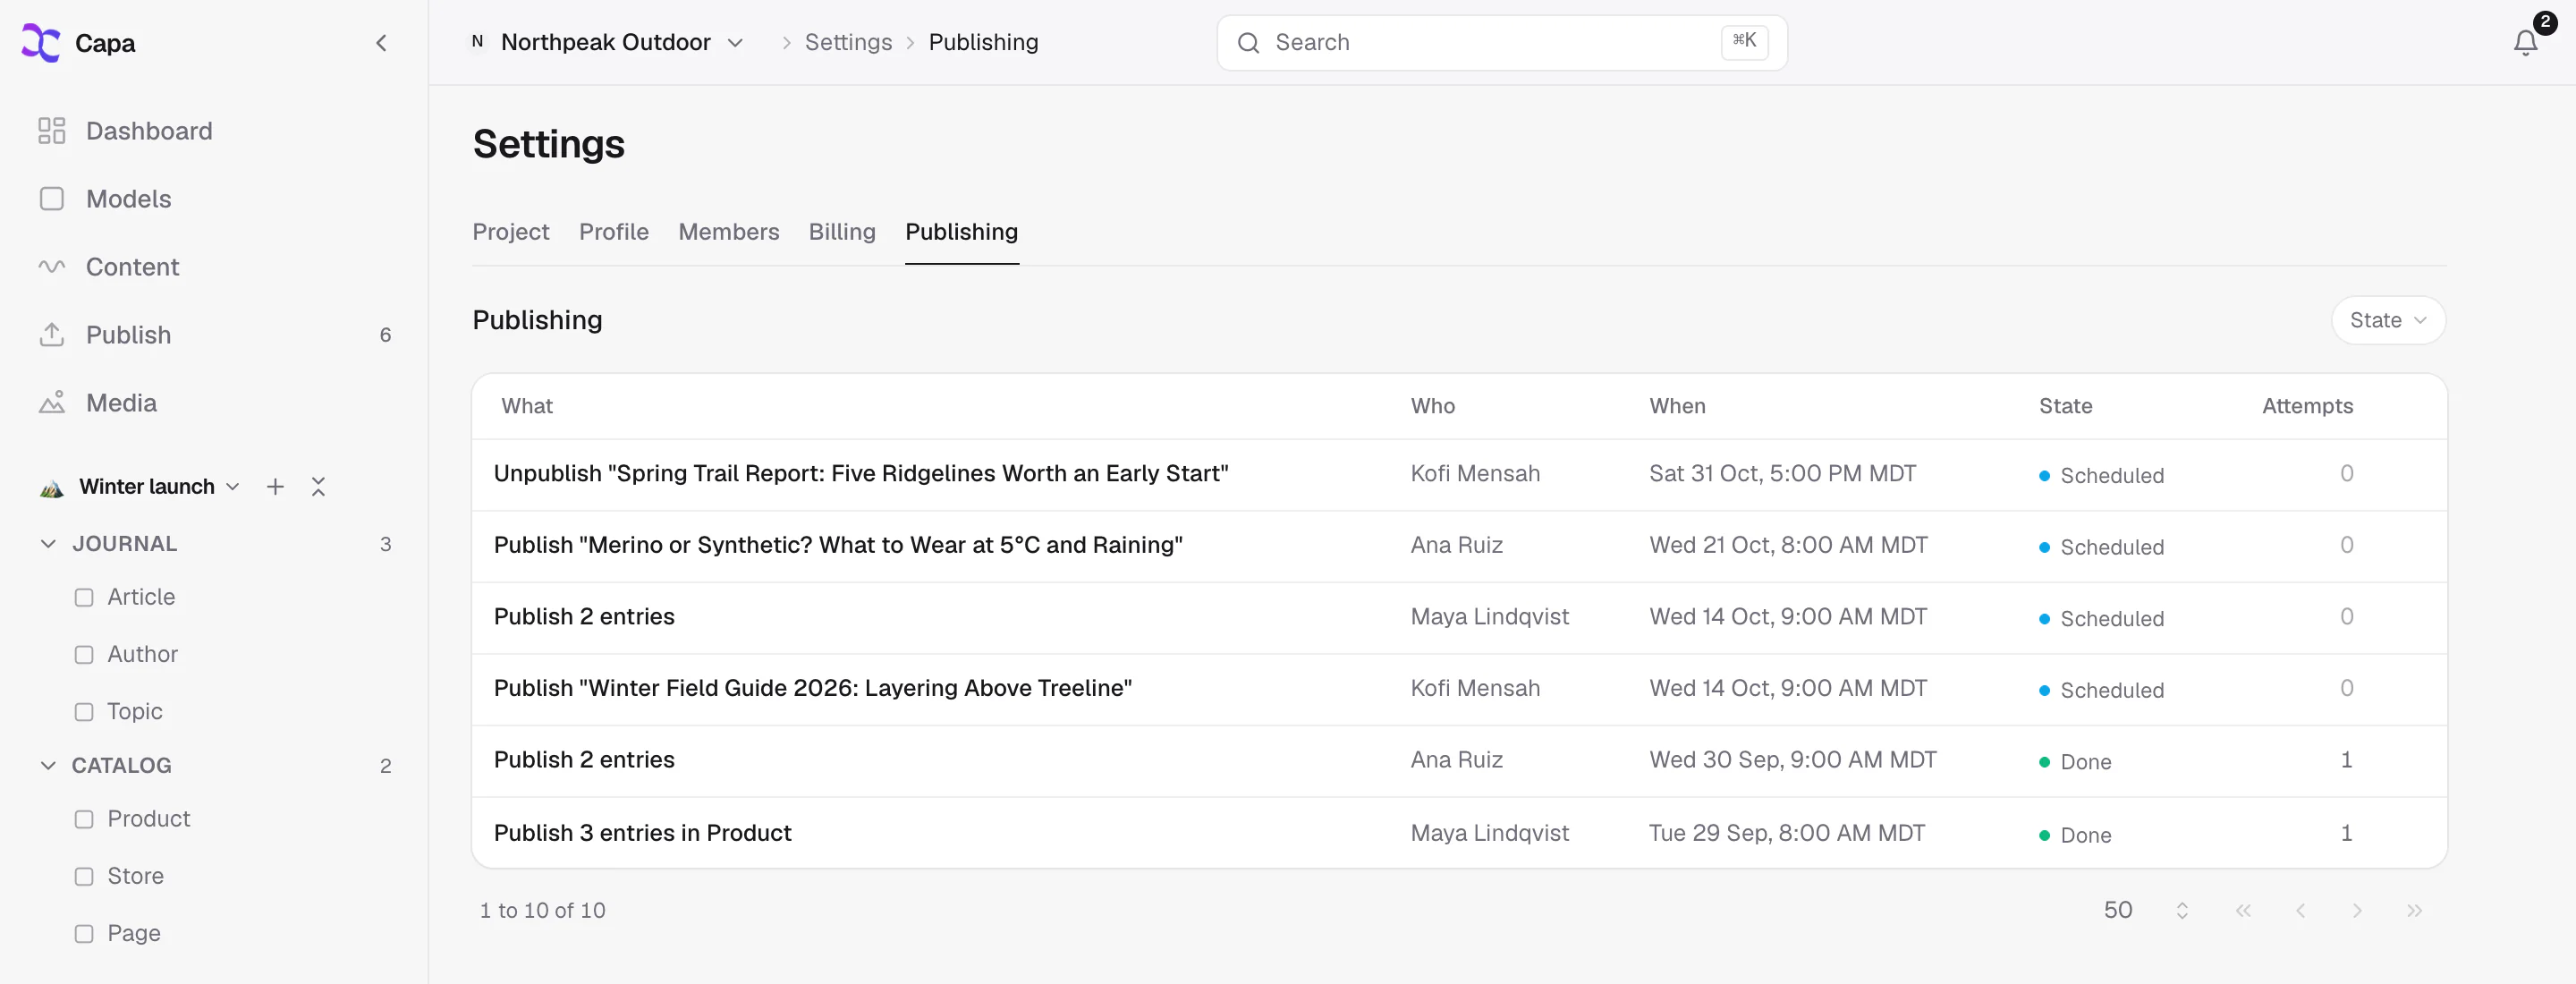The height and width of the screenshot is (984, 2576).
Task: Open the Northpeak Outdoor project dropdown
Action: [x=607, y=42]
